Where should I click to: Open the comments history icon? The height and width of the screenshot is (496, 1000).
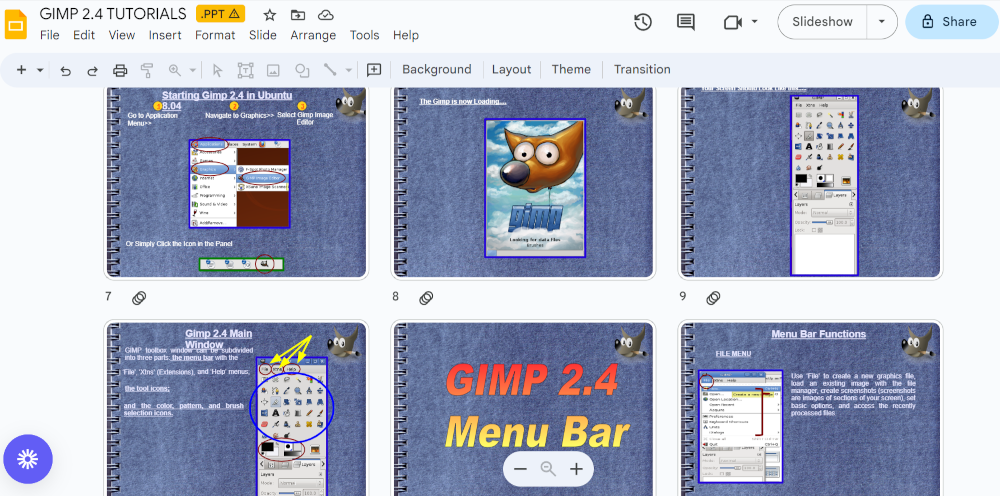686,22
